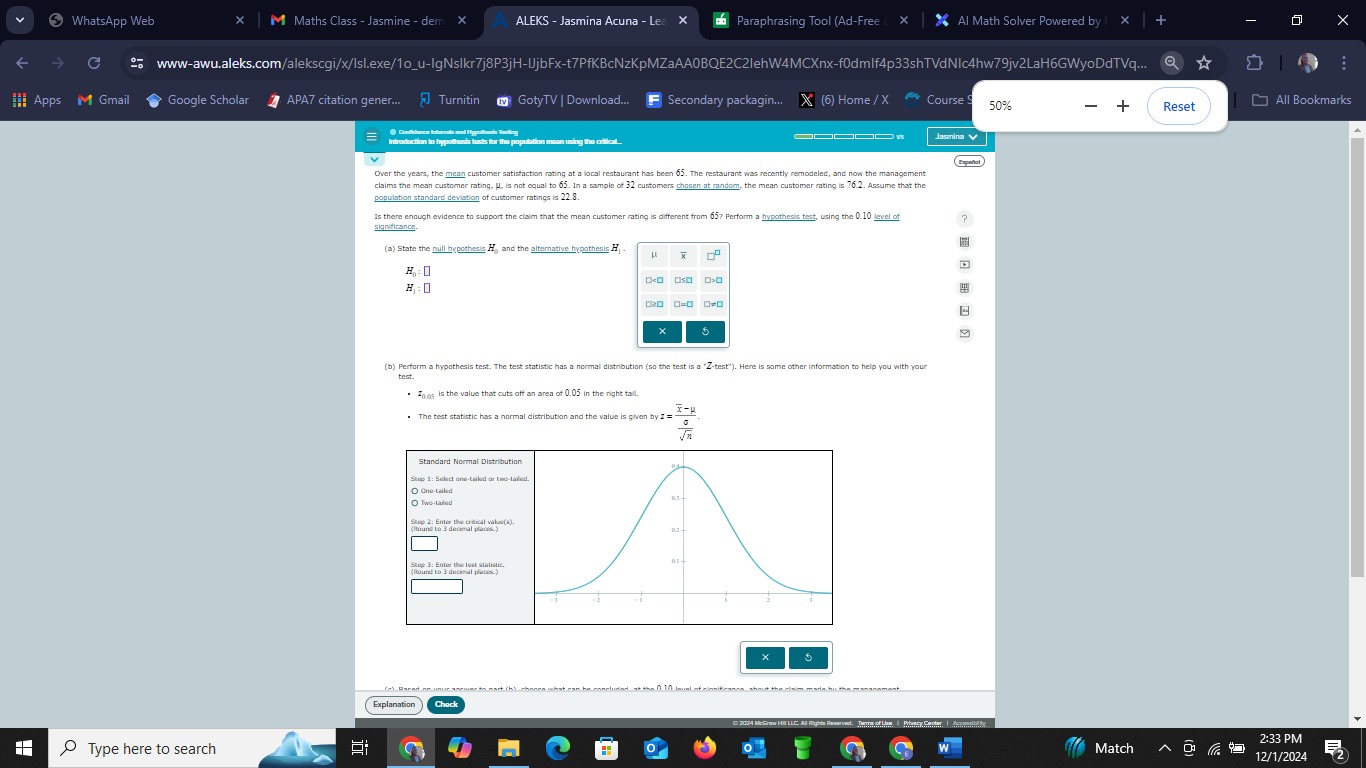1366x768 pixels.
Task: Insert the greater-than template
Action: click(713, 280)
